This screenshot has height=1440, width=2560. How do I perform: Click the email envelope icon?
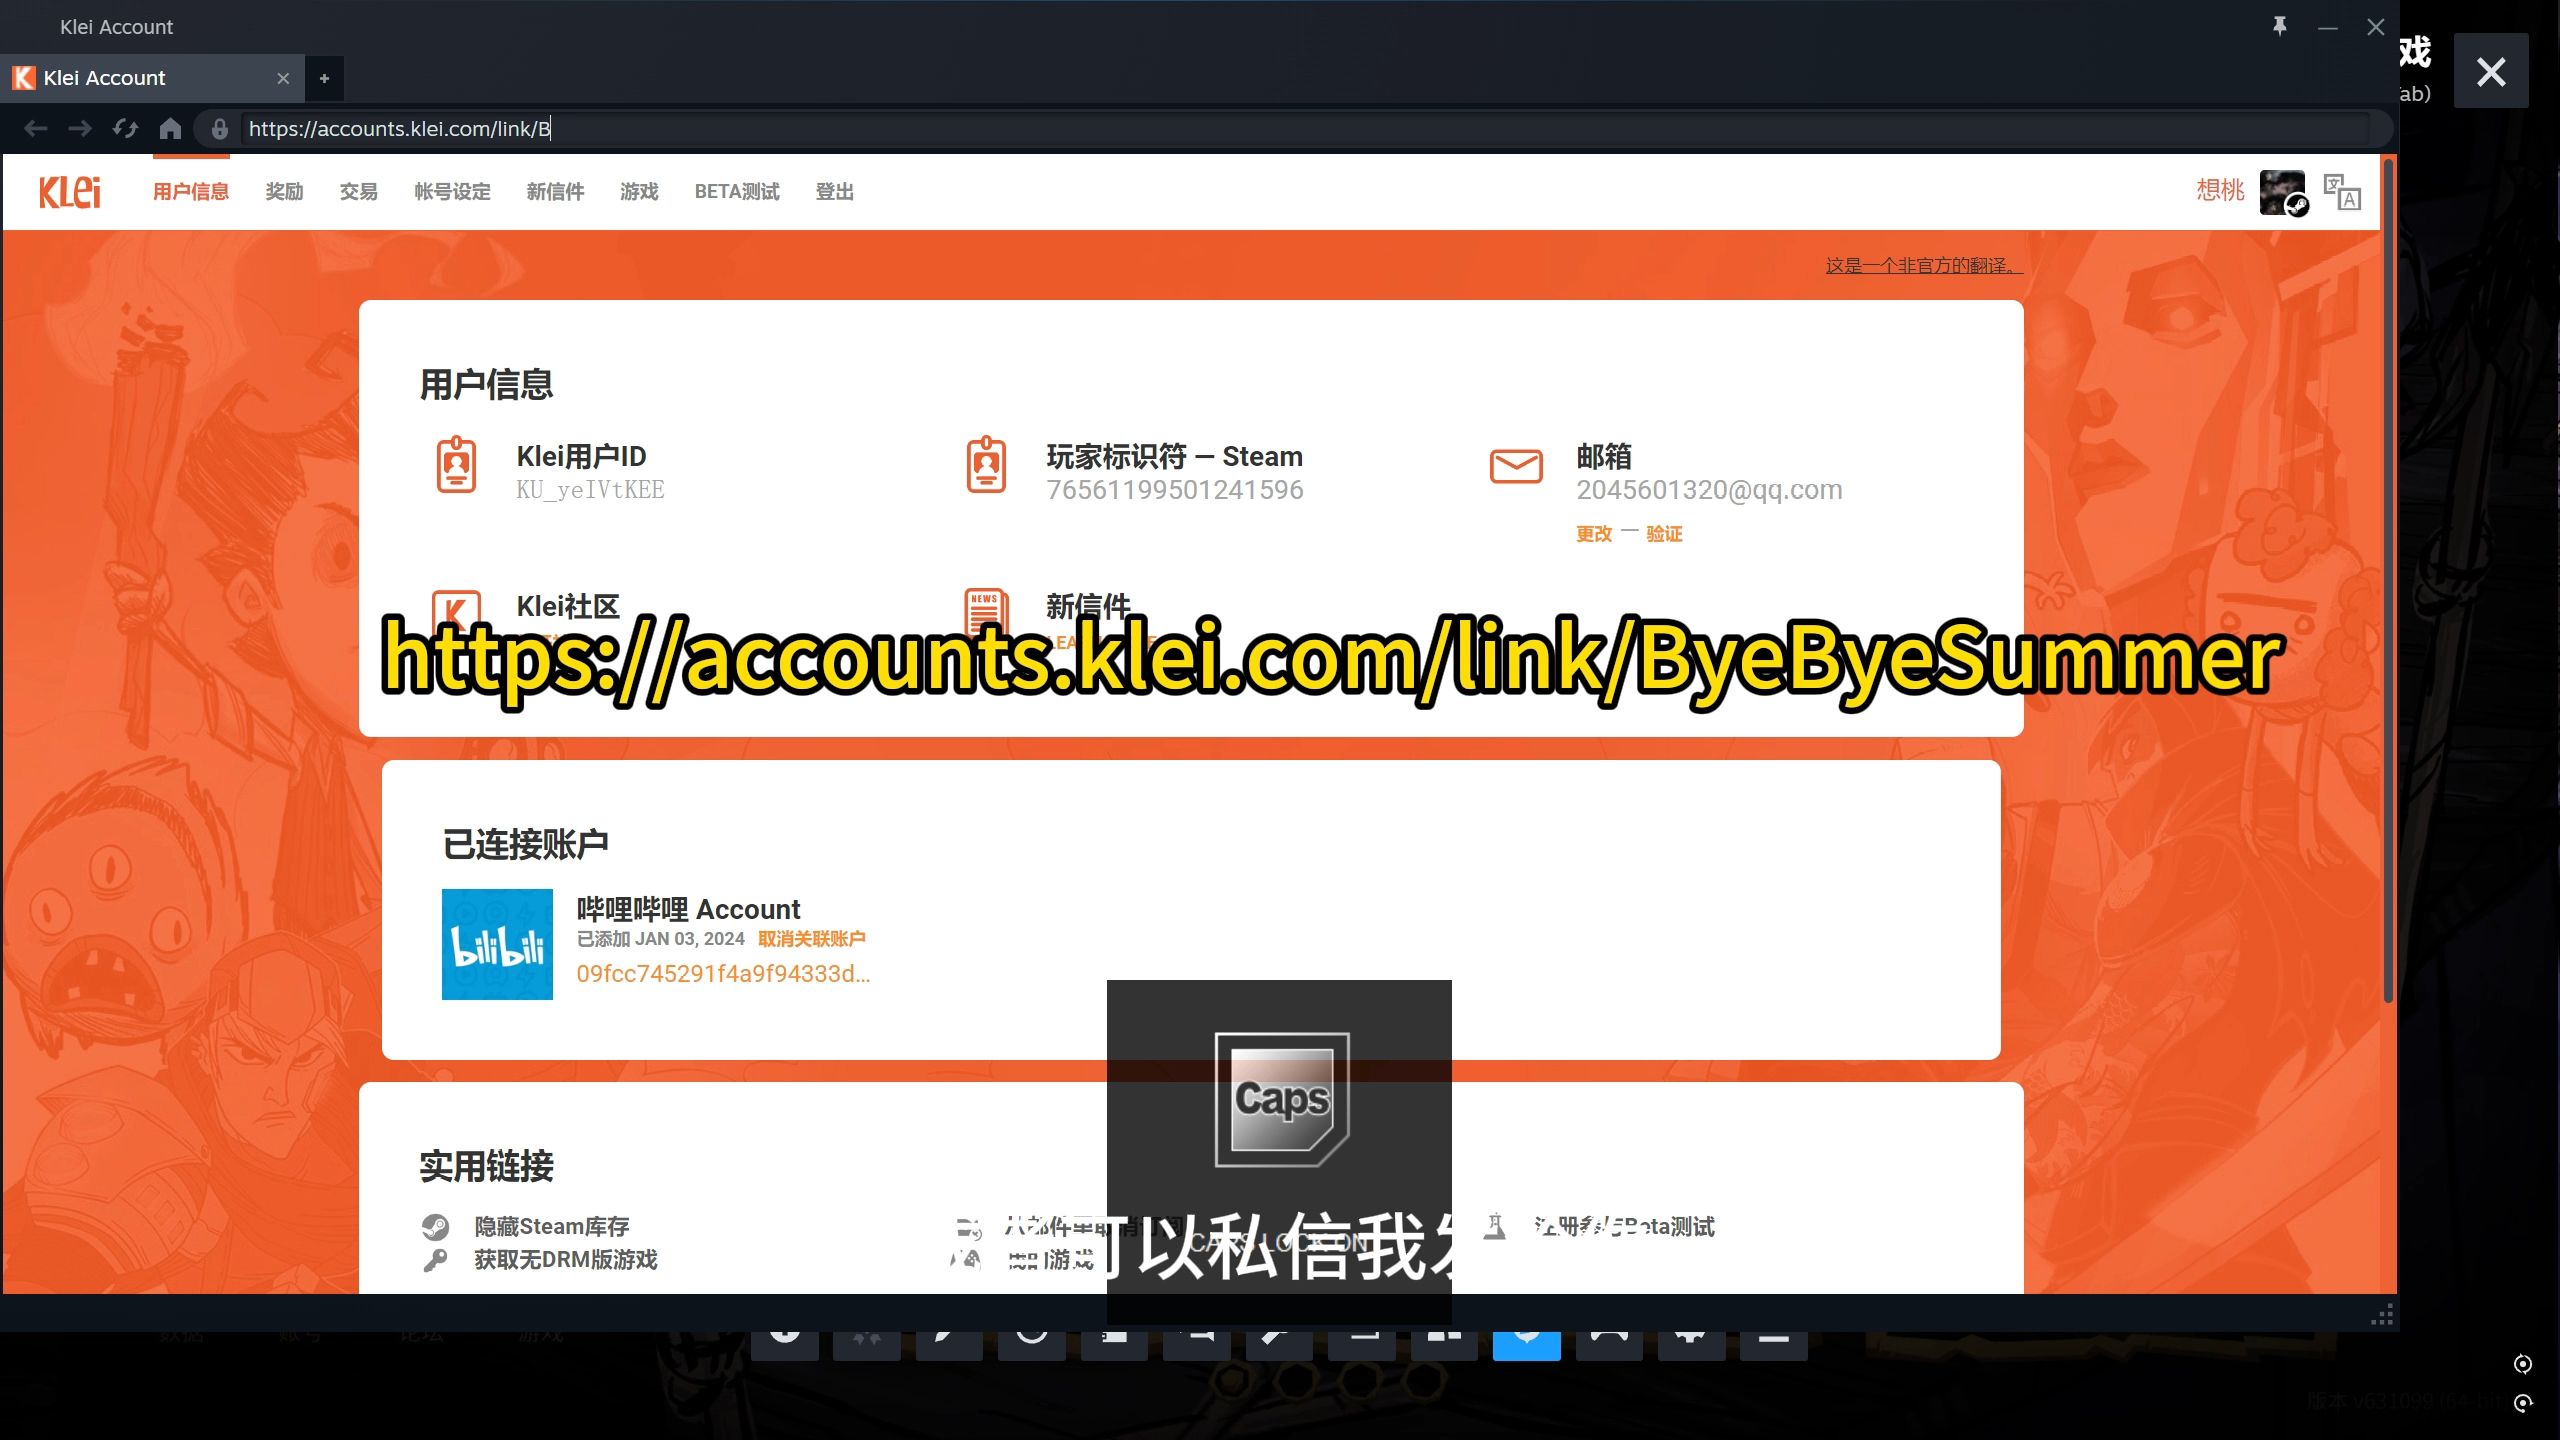point(1516,466)
